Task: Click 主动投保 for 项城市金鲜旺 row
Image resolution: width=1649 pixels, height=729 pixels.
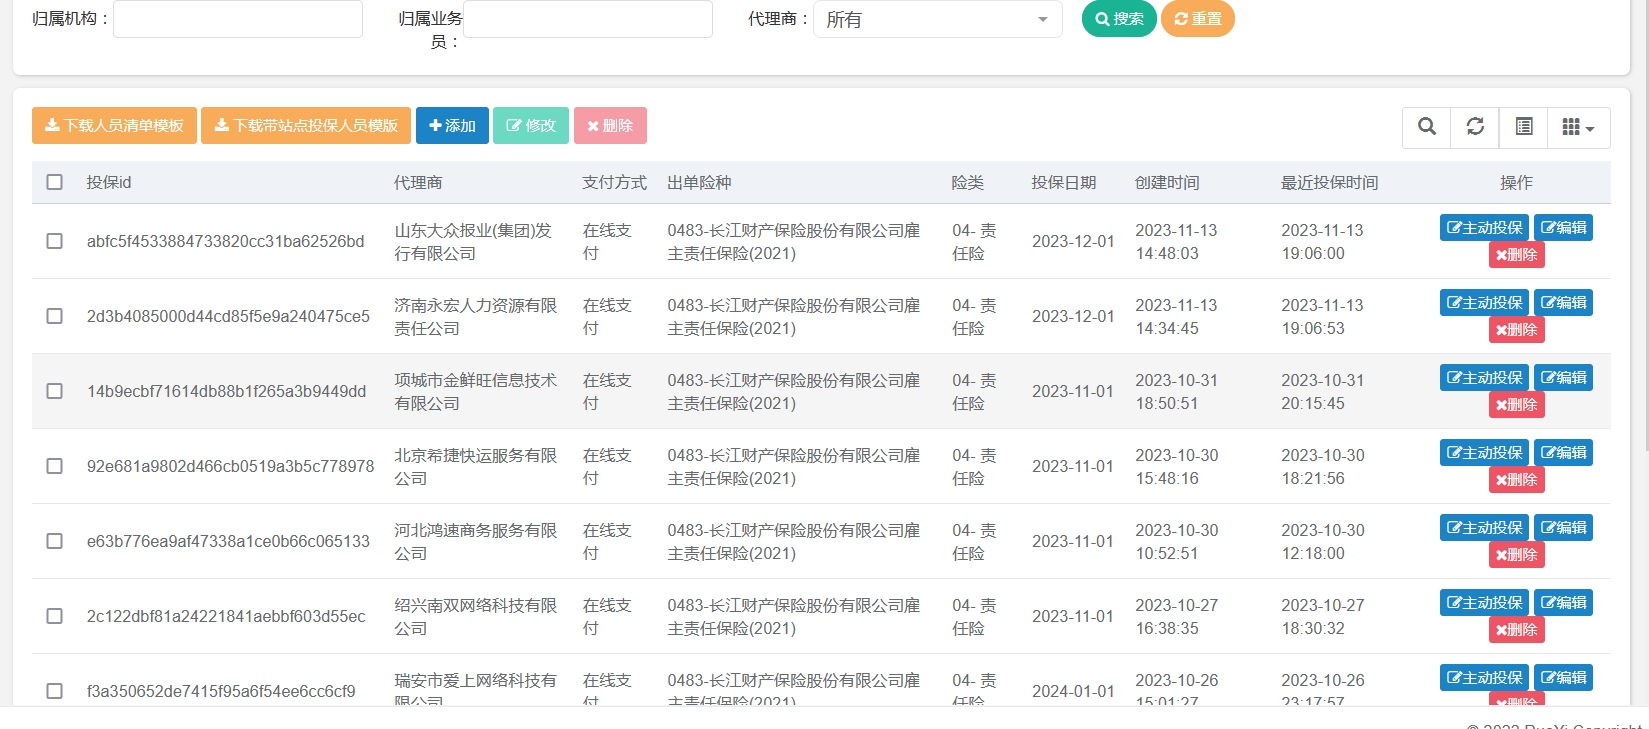Action: [1485, 378]
